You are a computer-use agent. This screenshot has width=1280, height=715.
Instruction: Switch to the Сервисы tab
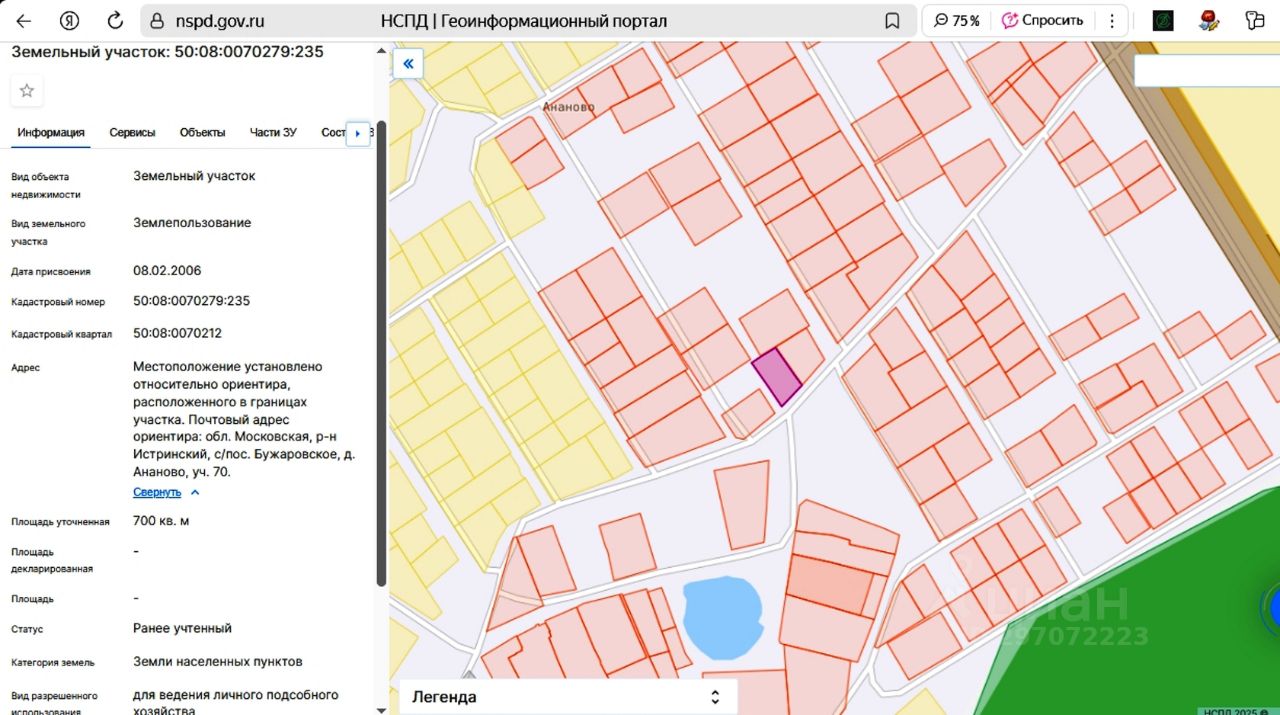(132, 132)
